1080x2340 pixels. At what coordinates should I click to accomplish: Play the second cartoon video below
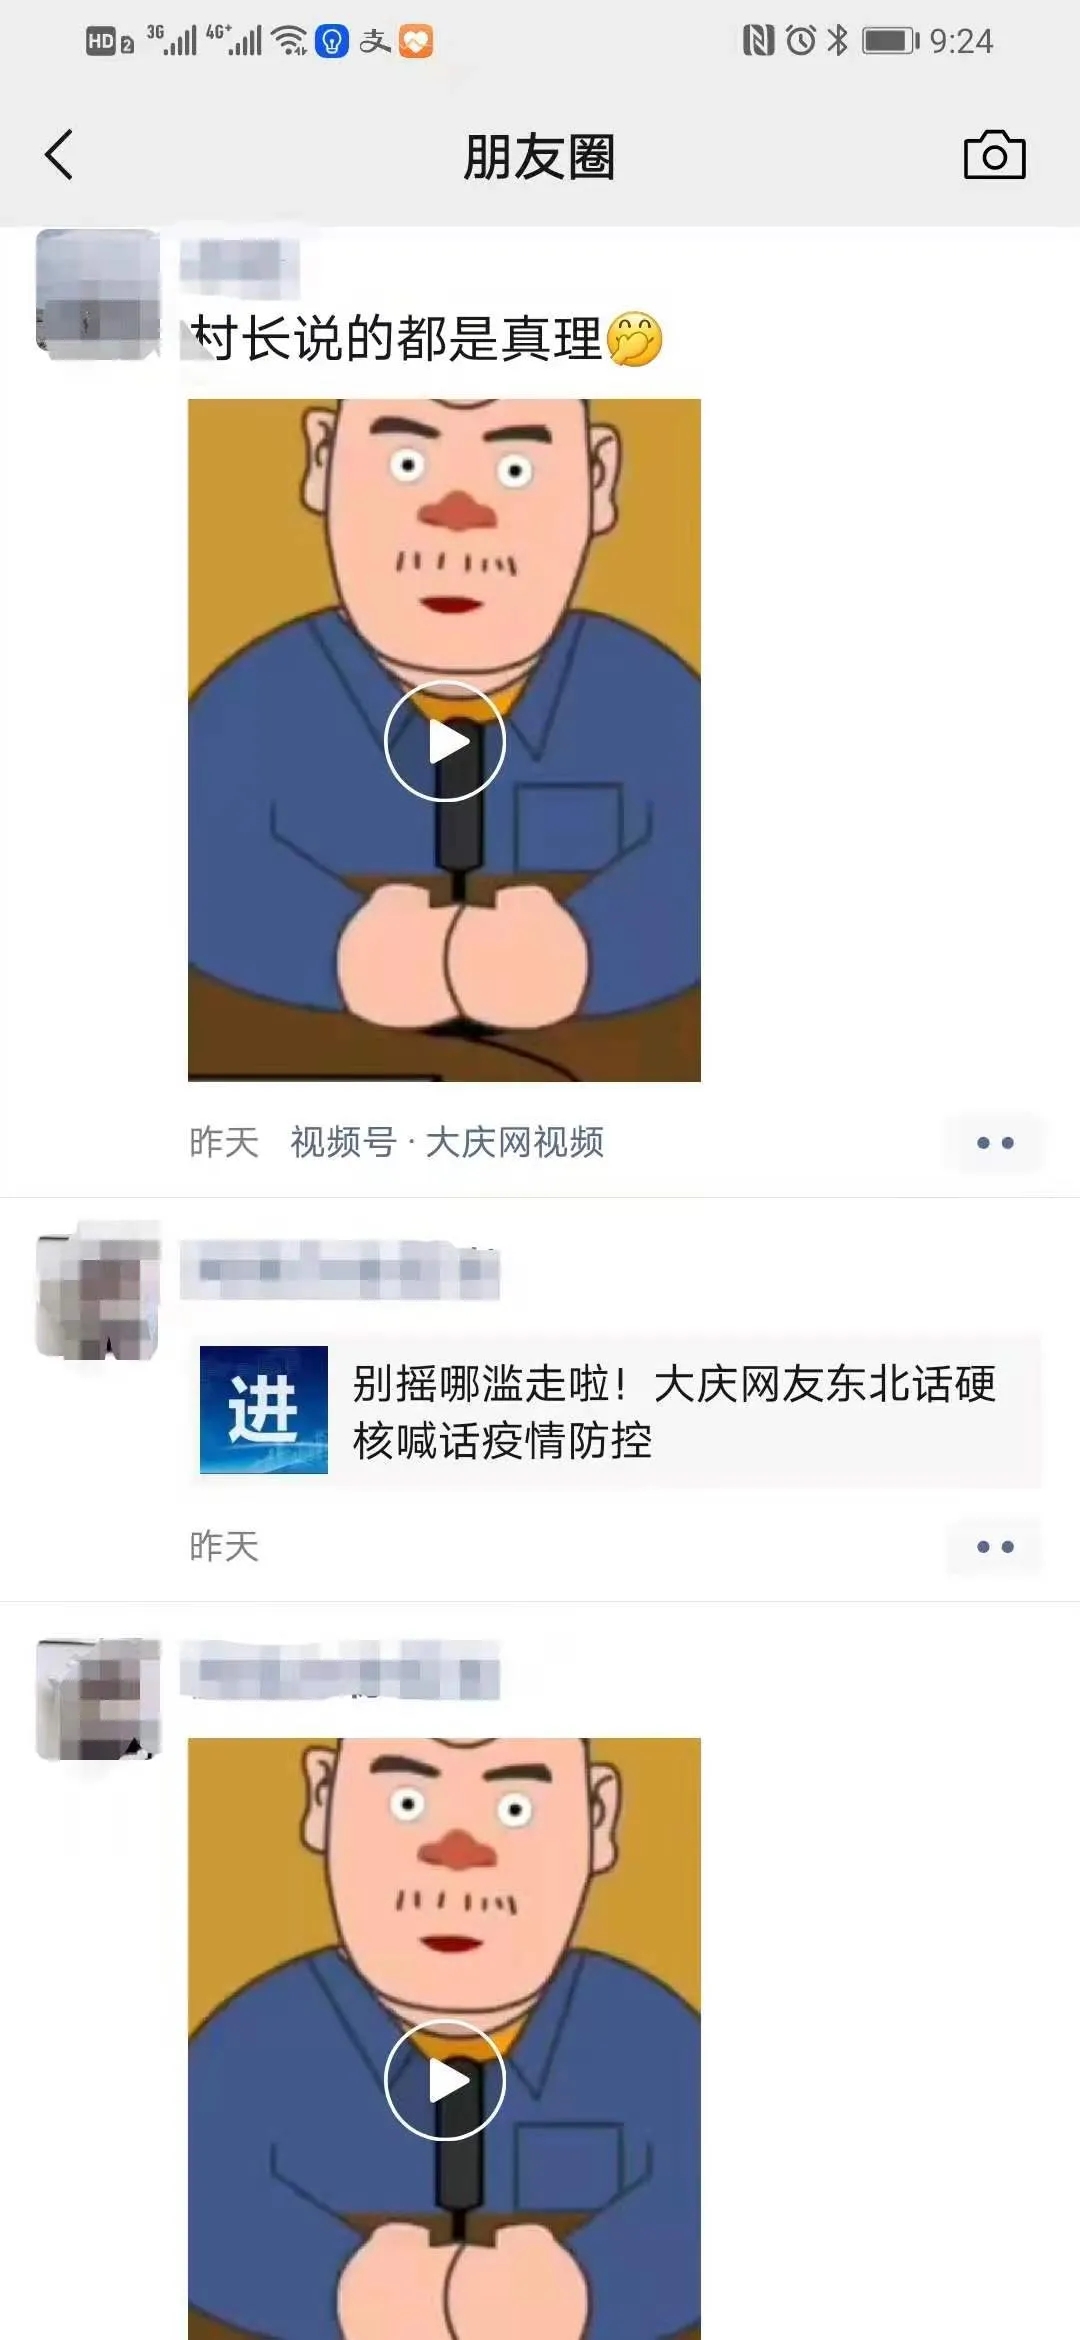click(444, 2040)
